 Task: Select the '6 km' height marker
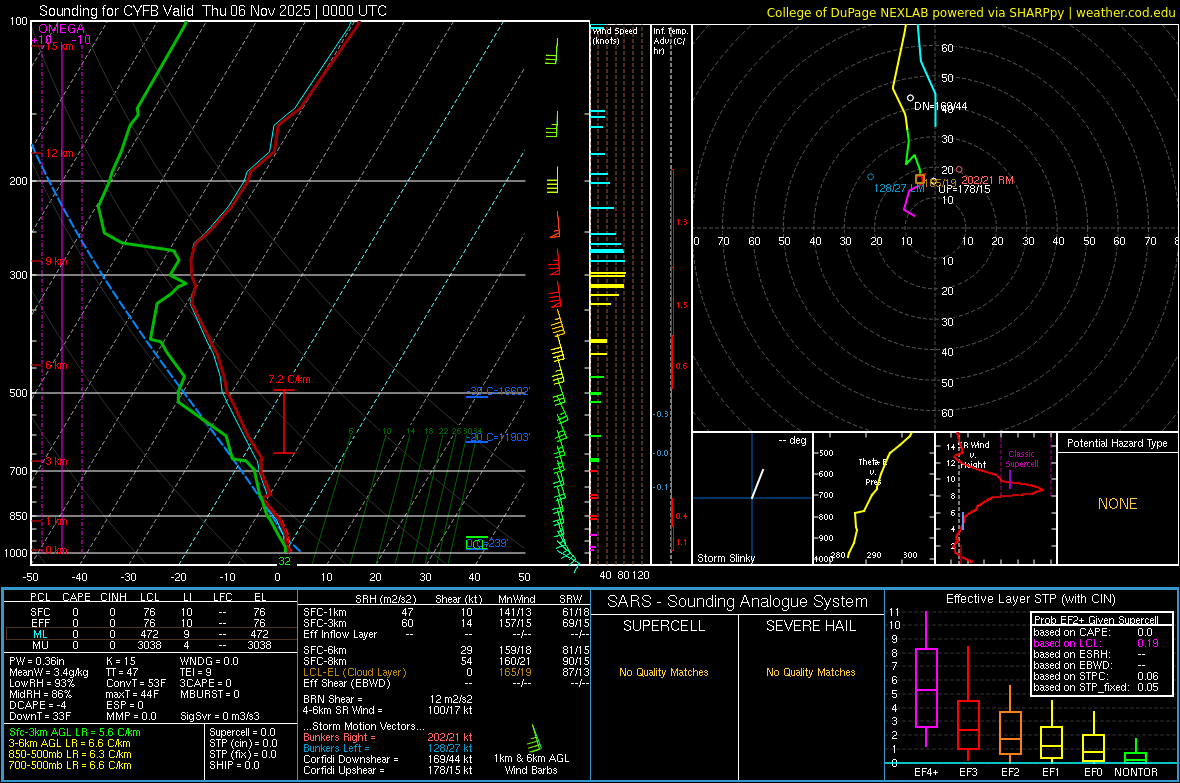(x=56, y=365)
